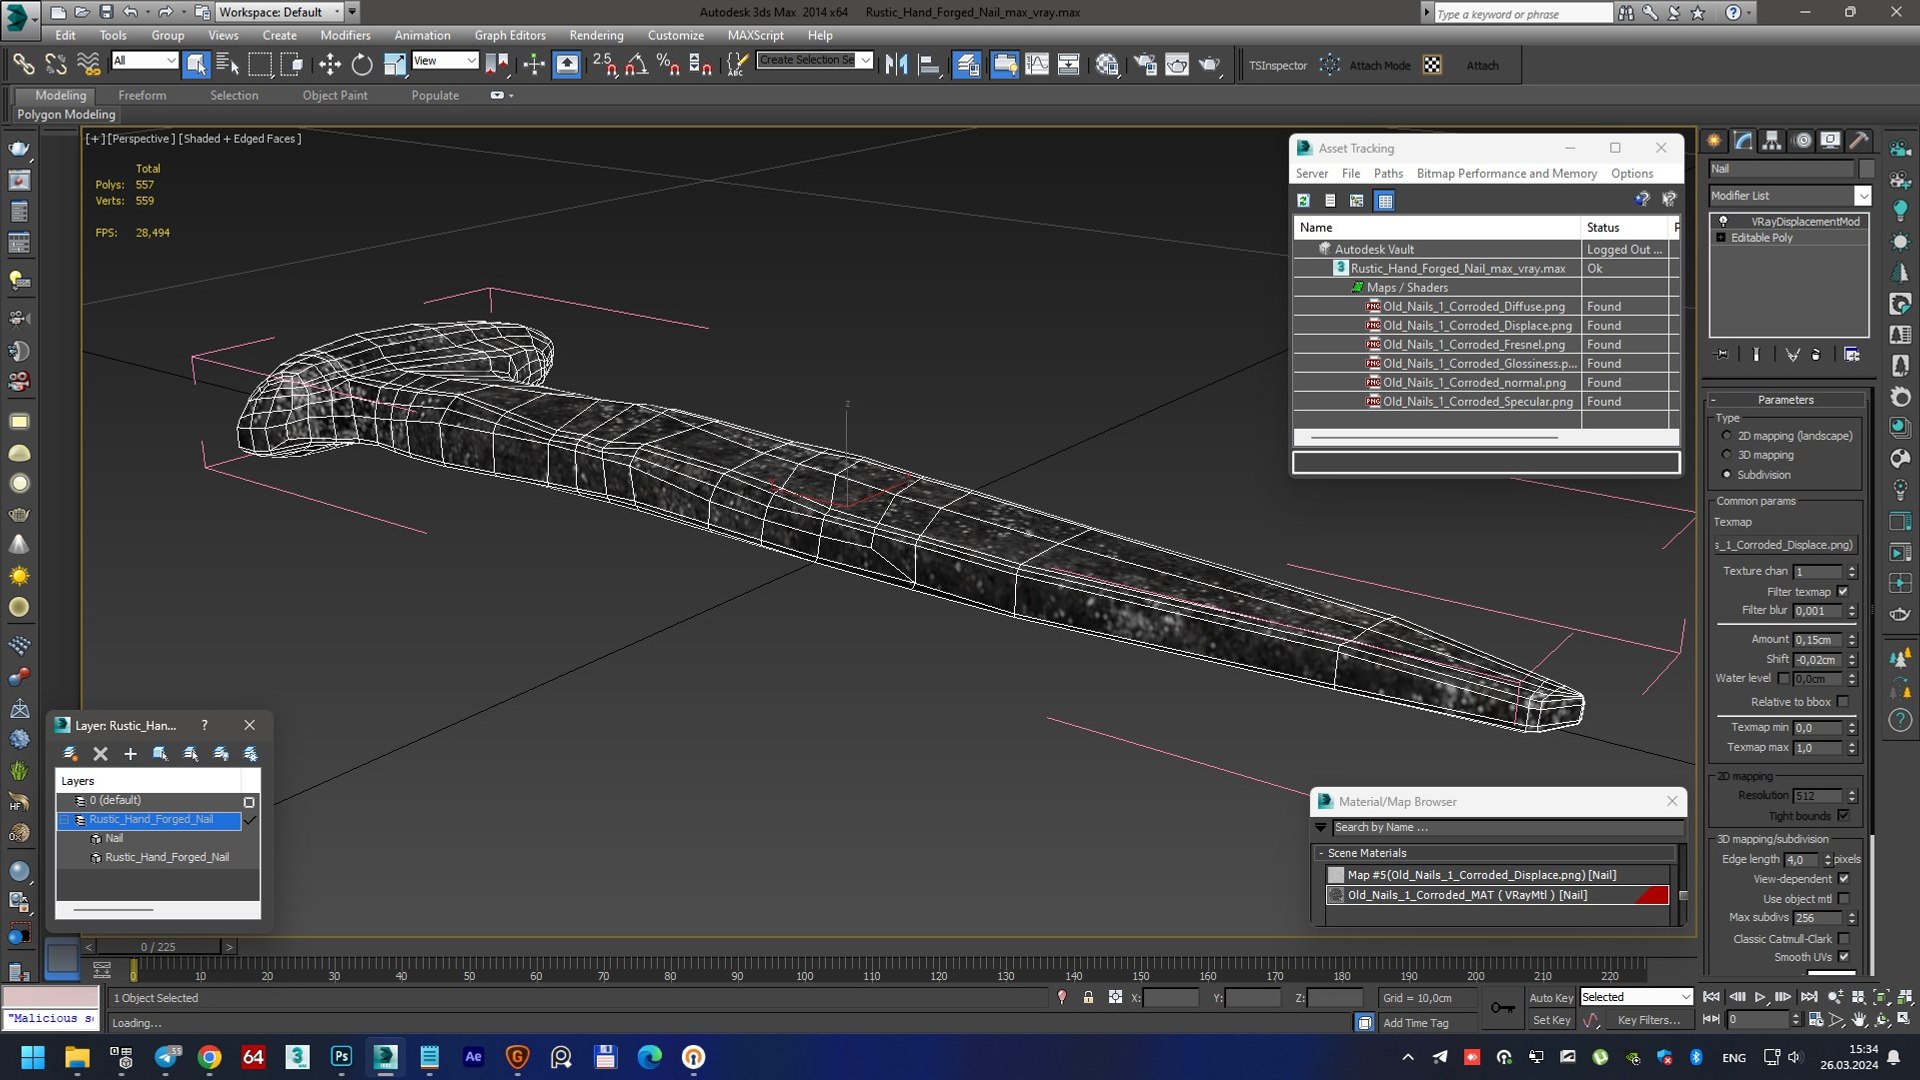Click Configure Modifier Sets icon
The image size is (1920, 1080).
pyautogui.click(x=1852, y=354)
